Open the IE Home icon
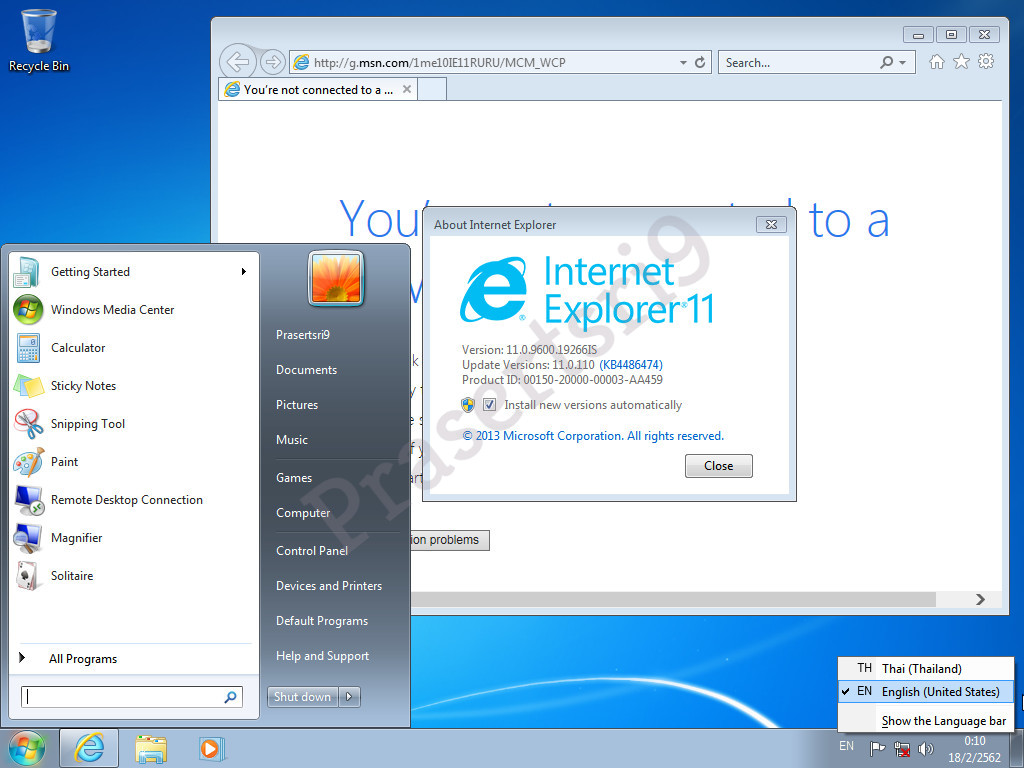Image resolution: width=1024 pixels, height=768 pixels. tap(936, 62)
